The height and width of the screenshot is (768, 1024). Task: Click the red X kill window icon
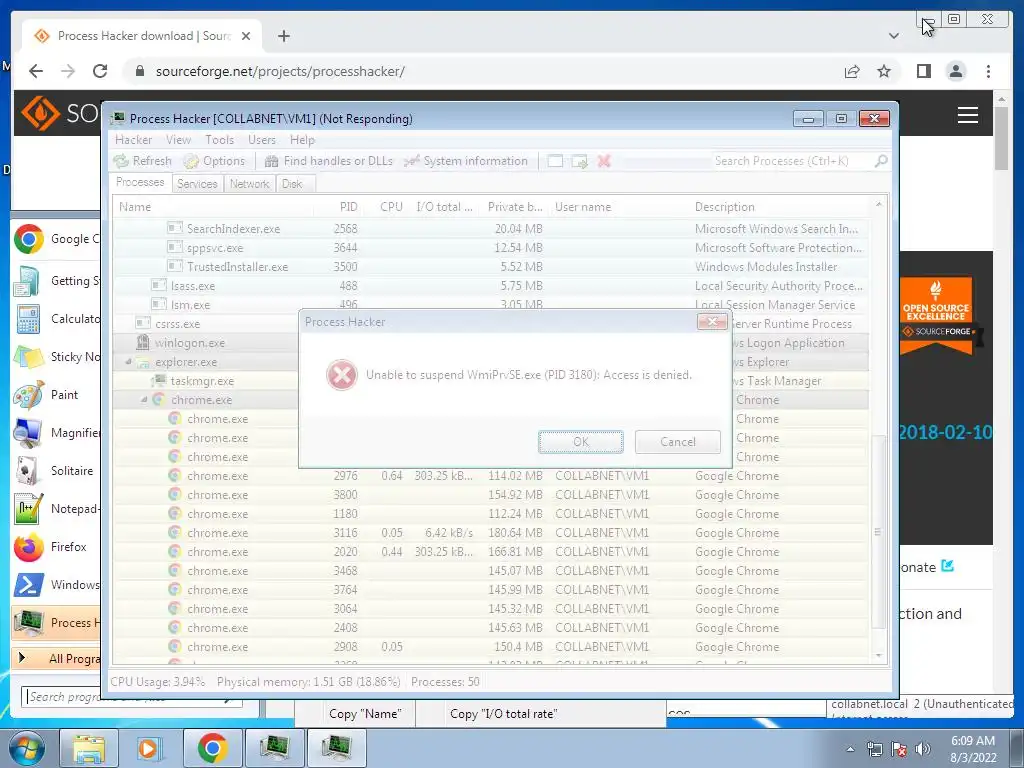coord(604,161)
